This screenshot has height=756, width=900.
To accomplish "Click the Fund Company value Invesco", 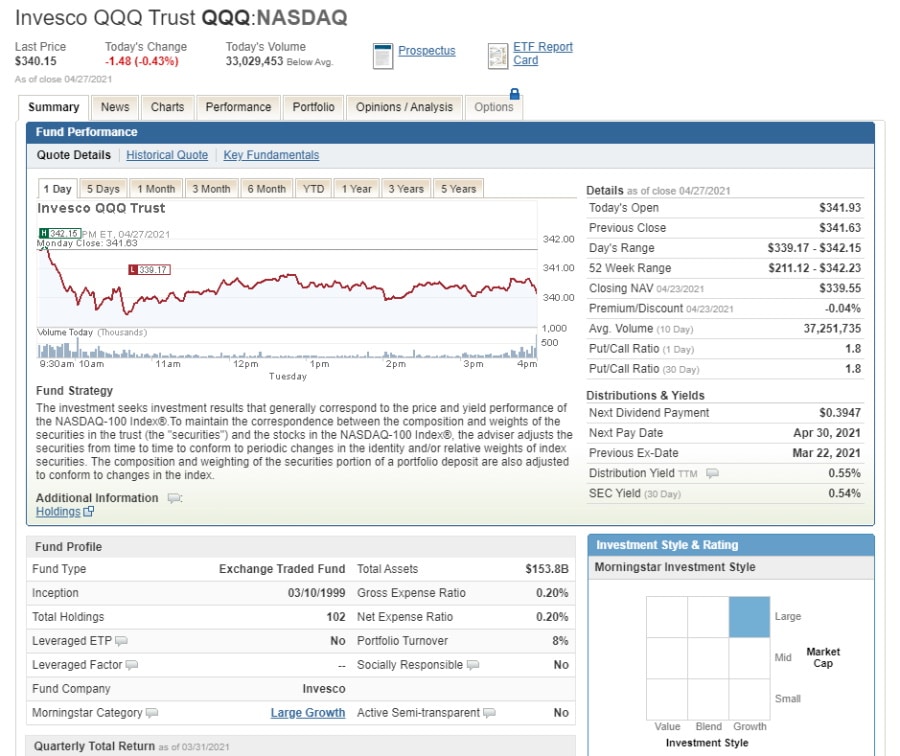I will (x=324, y=689).
